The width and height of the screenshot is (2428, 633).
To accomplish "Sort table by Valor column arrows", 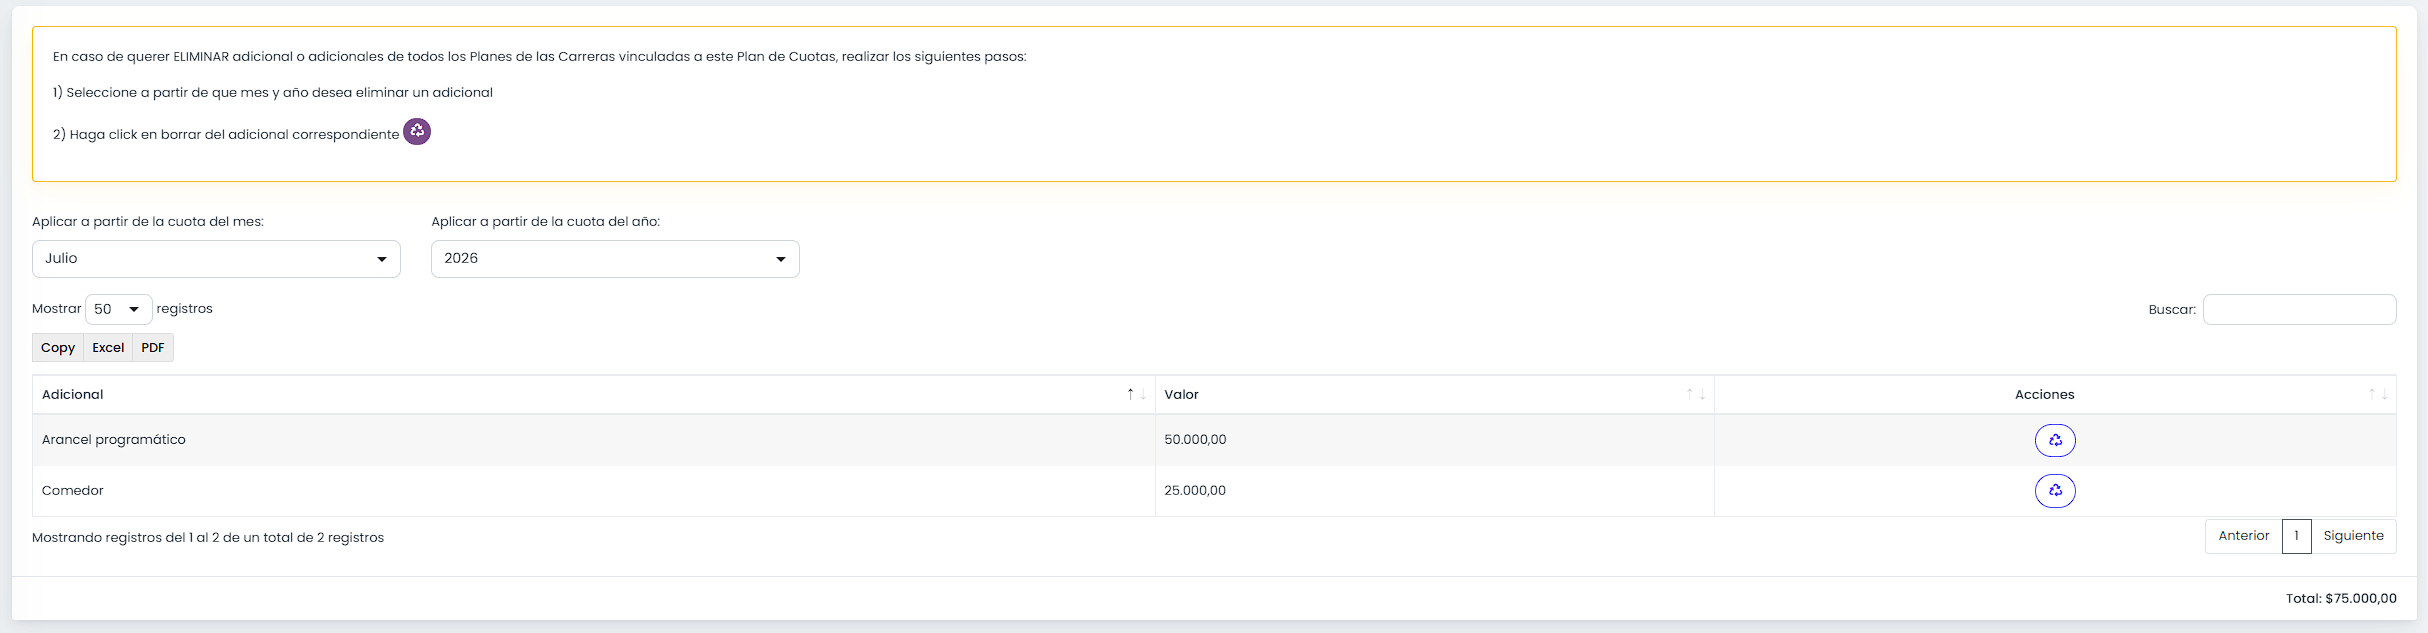I will [x=1696, y=394].
